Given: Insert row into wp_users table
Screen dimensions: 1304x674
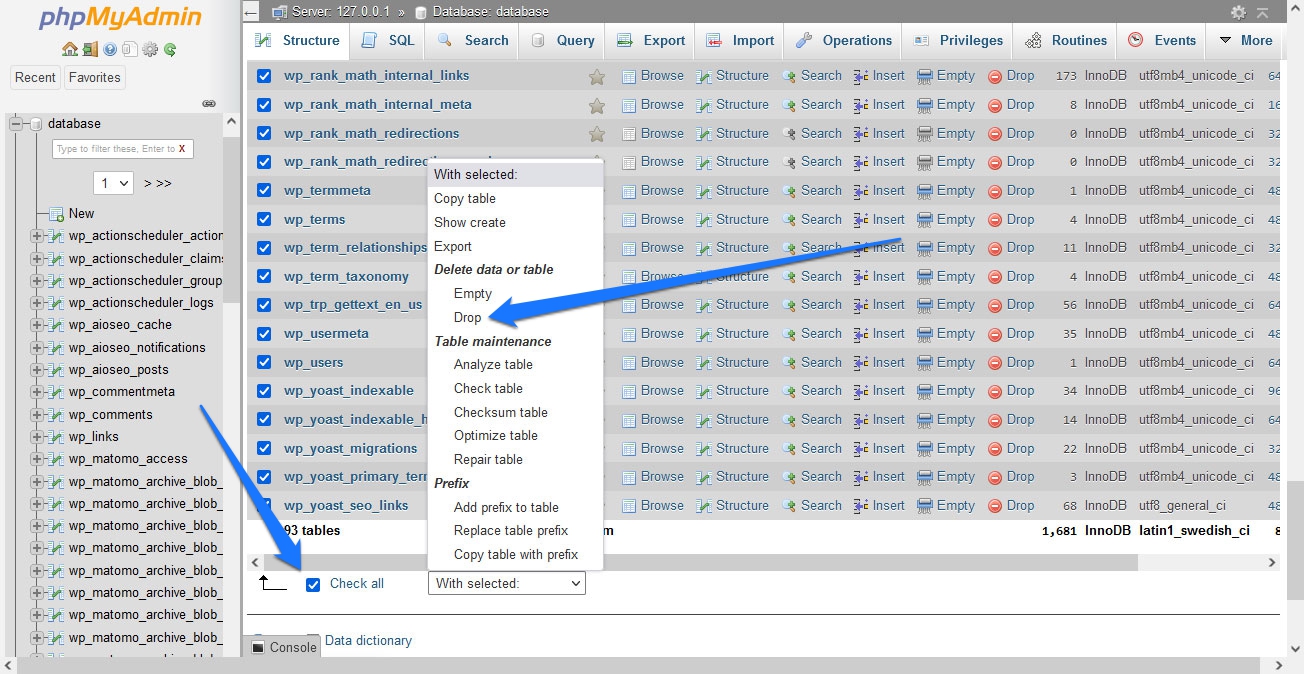Looking at the screenshot, I should tap(879, 362).
